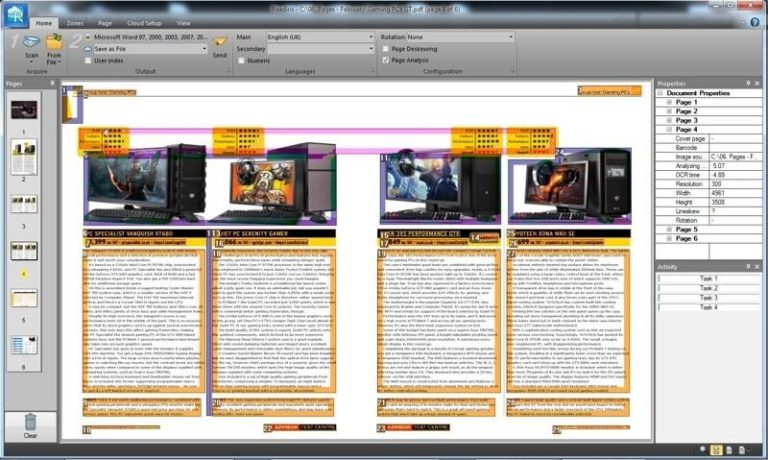
Task: Click the page view icon in status bar
Action: (729, 450)
